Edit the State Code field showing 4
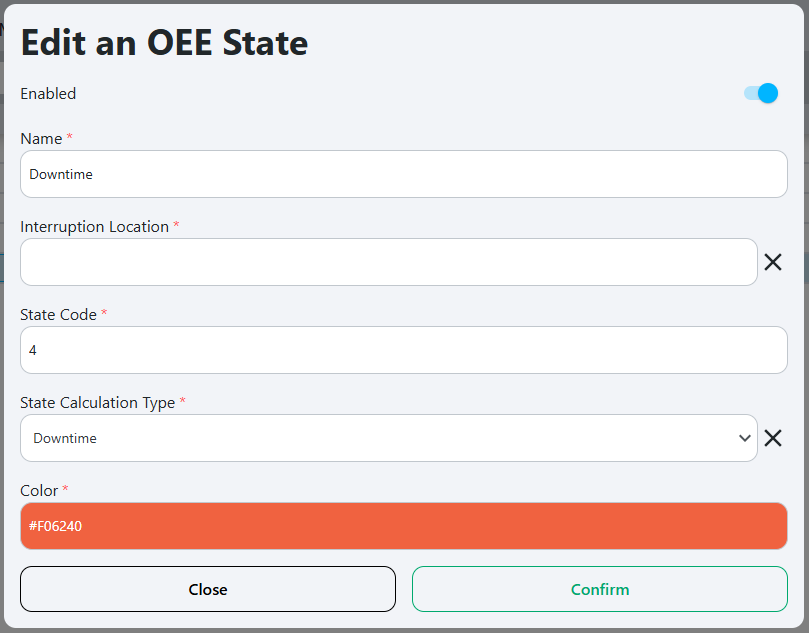Screen dimensions: 809x633 403,350
